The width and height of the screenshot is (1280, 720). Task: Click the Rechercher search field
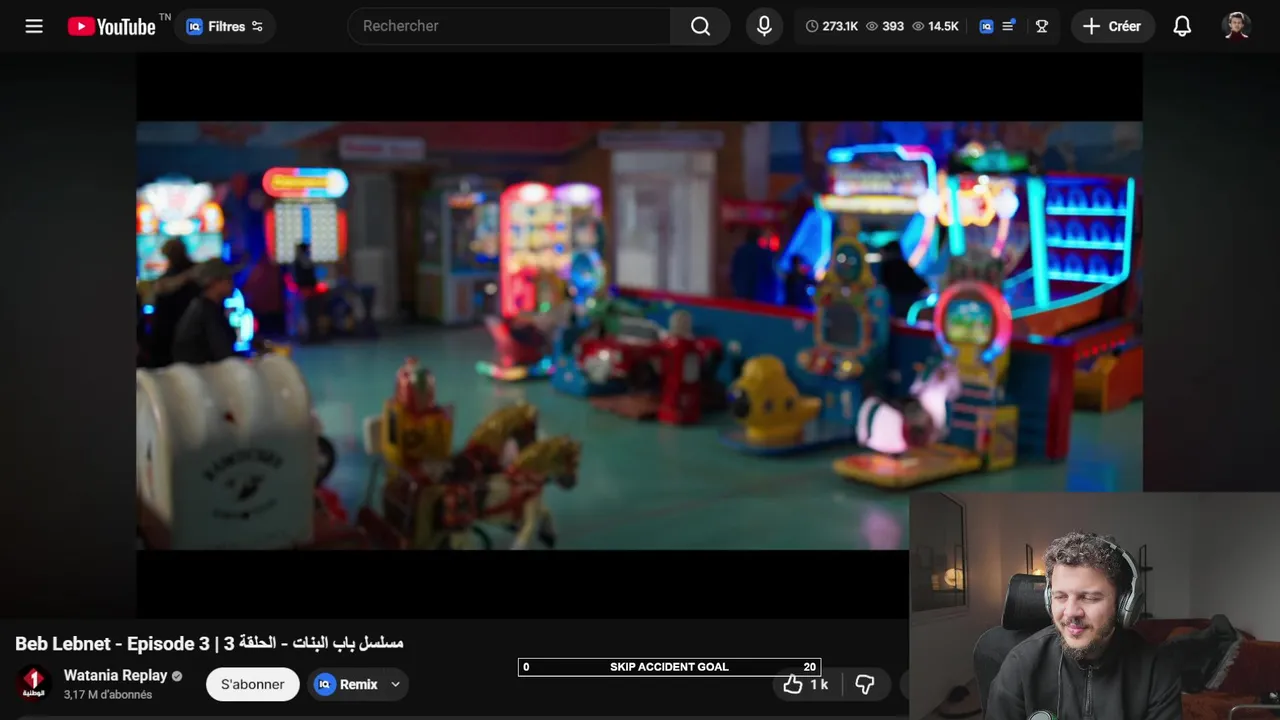pos(509,26)
